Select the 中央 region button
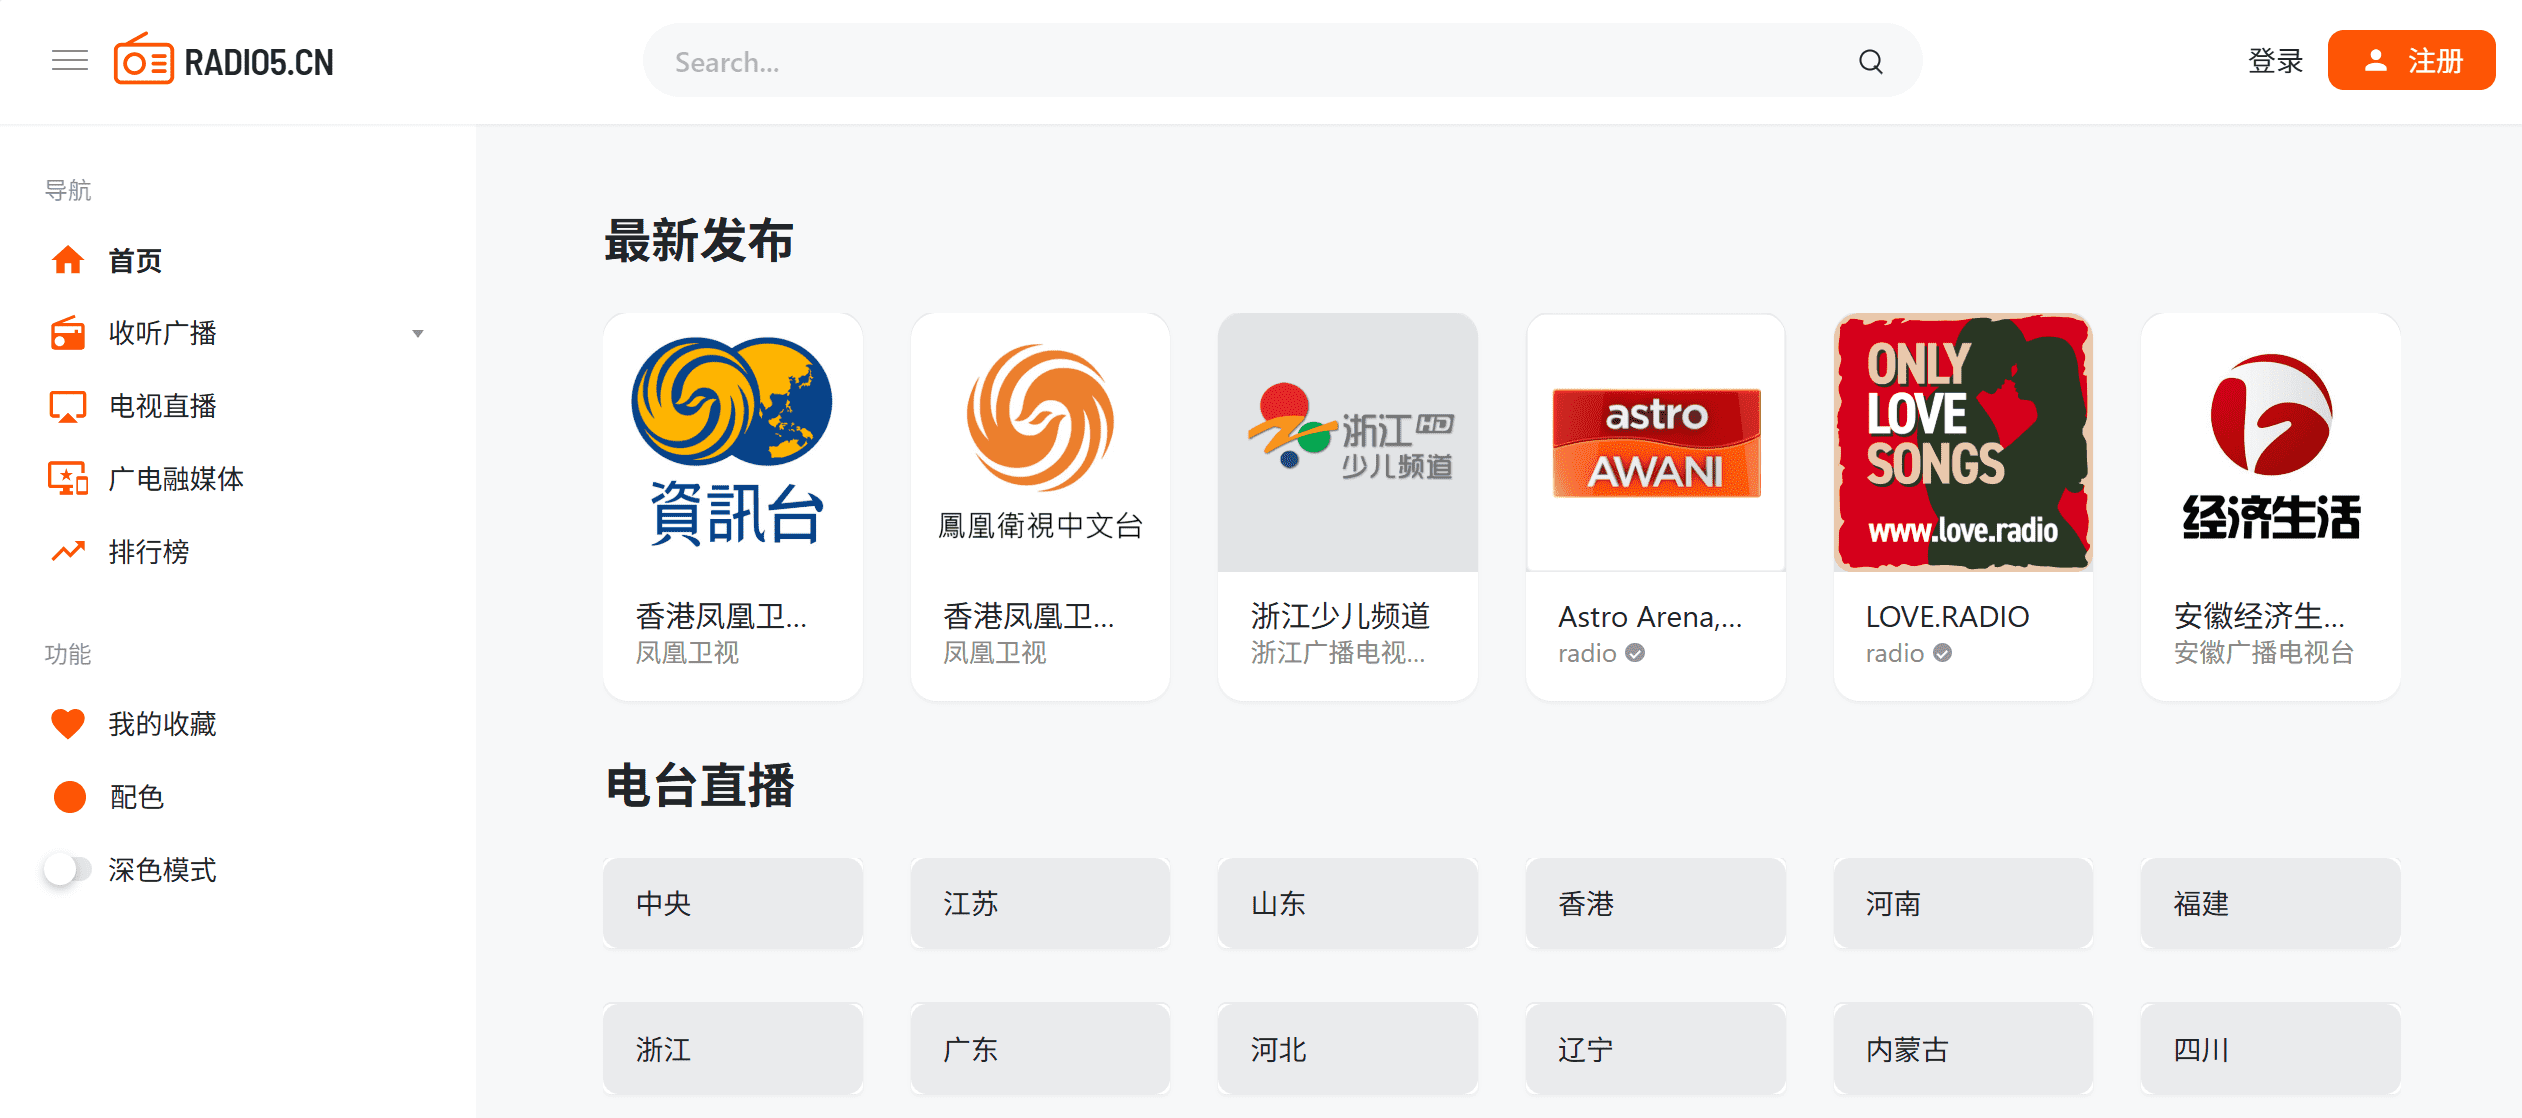Screen dimensions: 2522x1118 coord(733,903)
